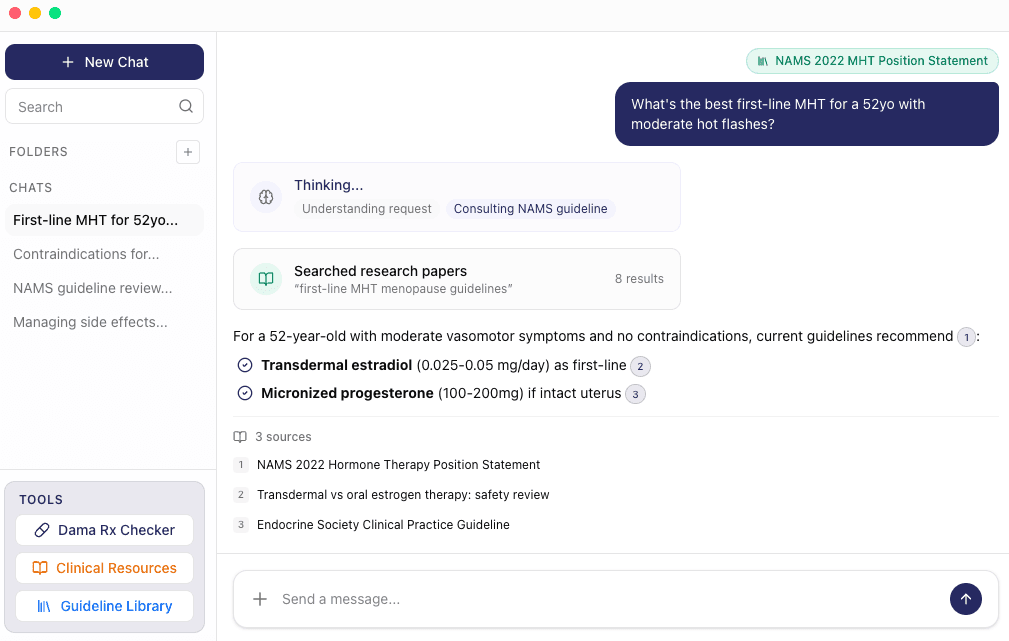Open the Contraindications for... chat

pos(104,254)
